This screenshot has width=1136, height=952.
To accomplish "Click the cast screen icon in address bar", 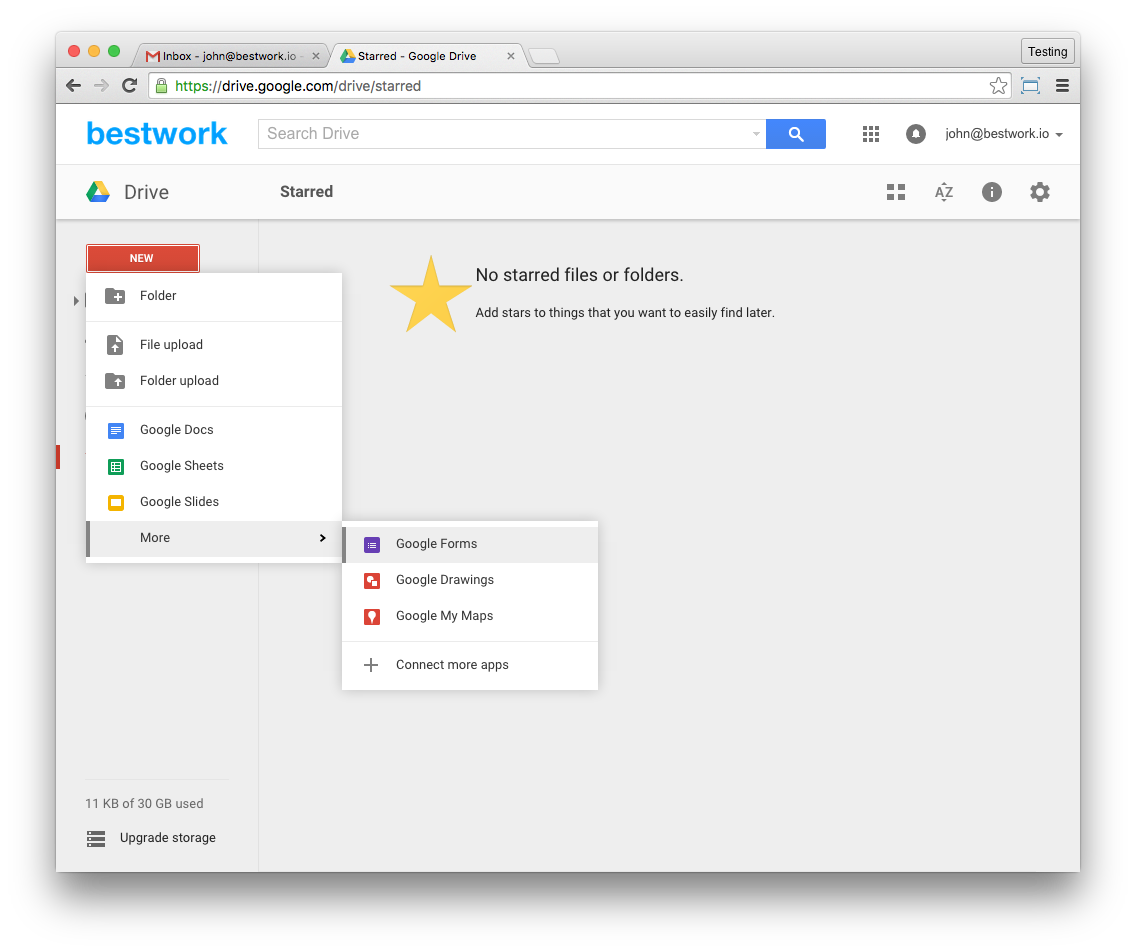I will (1030, 85).
